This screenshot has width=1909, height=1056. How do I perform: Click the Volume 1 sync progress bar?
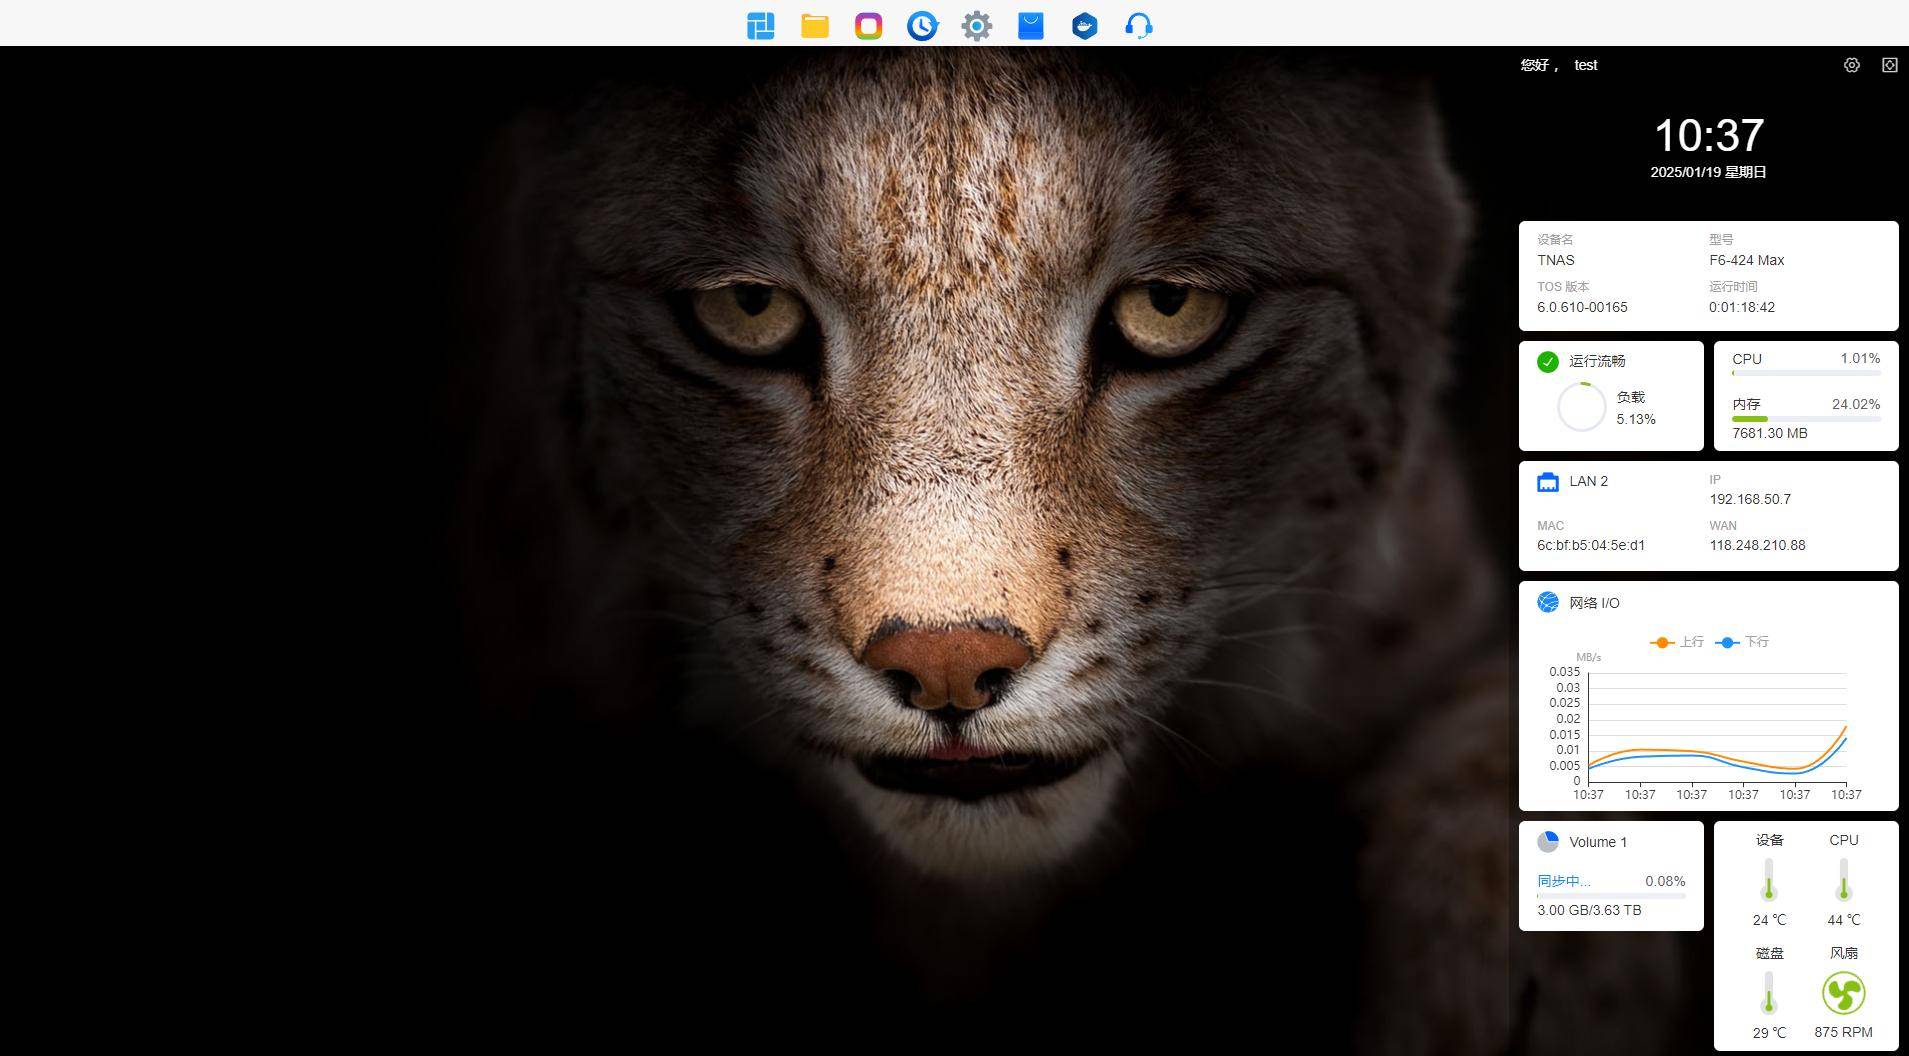pyautogui.click(x=1611, y=896)
